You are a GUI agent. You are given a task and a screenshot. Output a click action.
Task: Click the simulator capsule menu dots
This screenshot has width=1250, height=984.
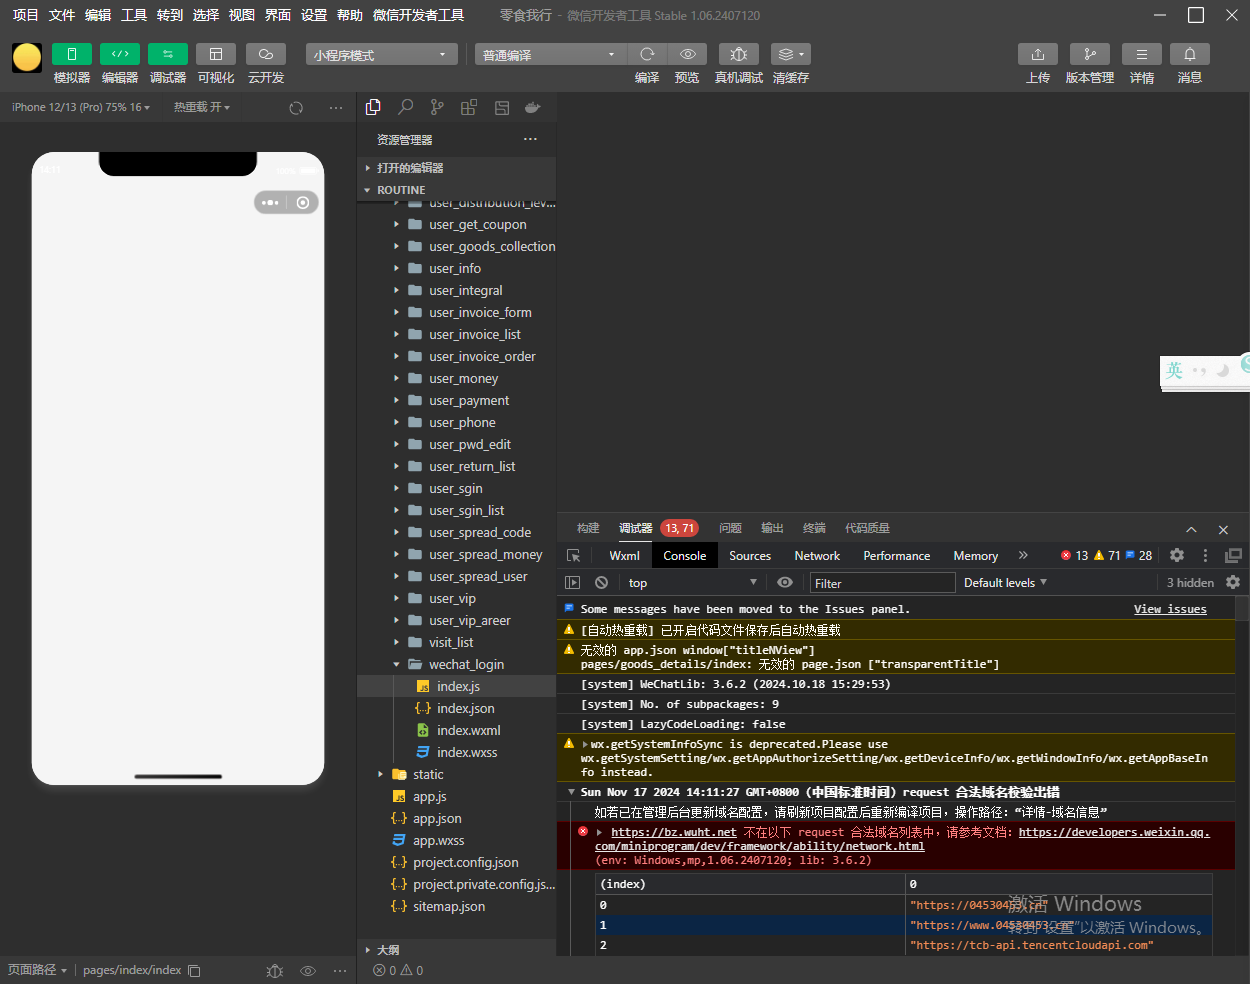(x=270, y=203)
